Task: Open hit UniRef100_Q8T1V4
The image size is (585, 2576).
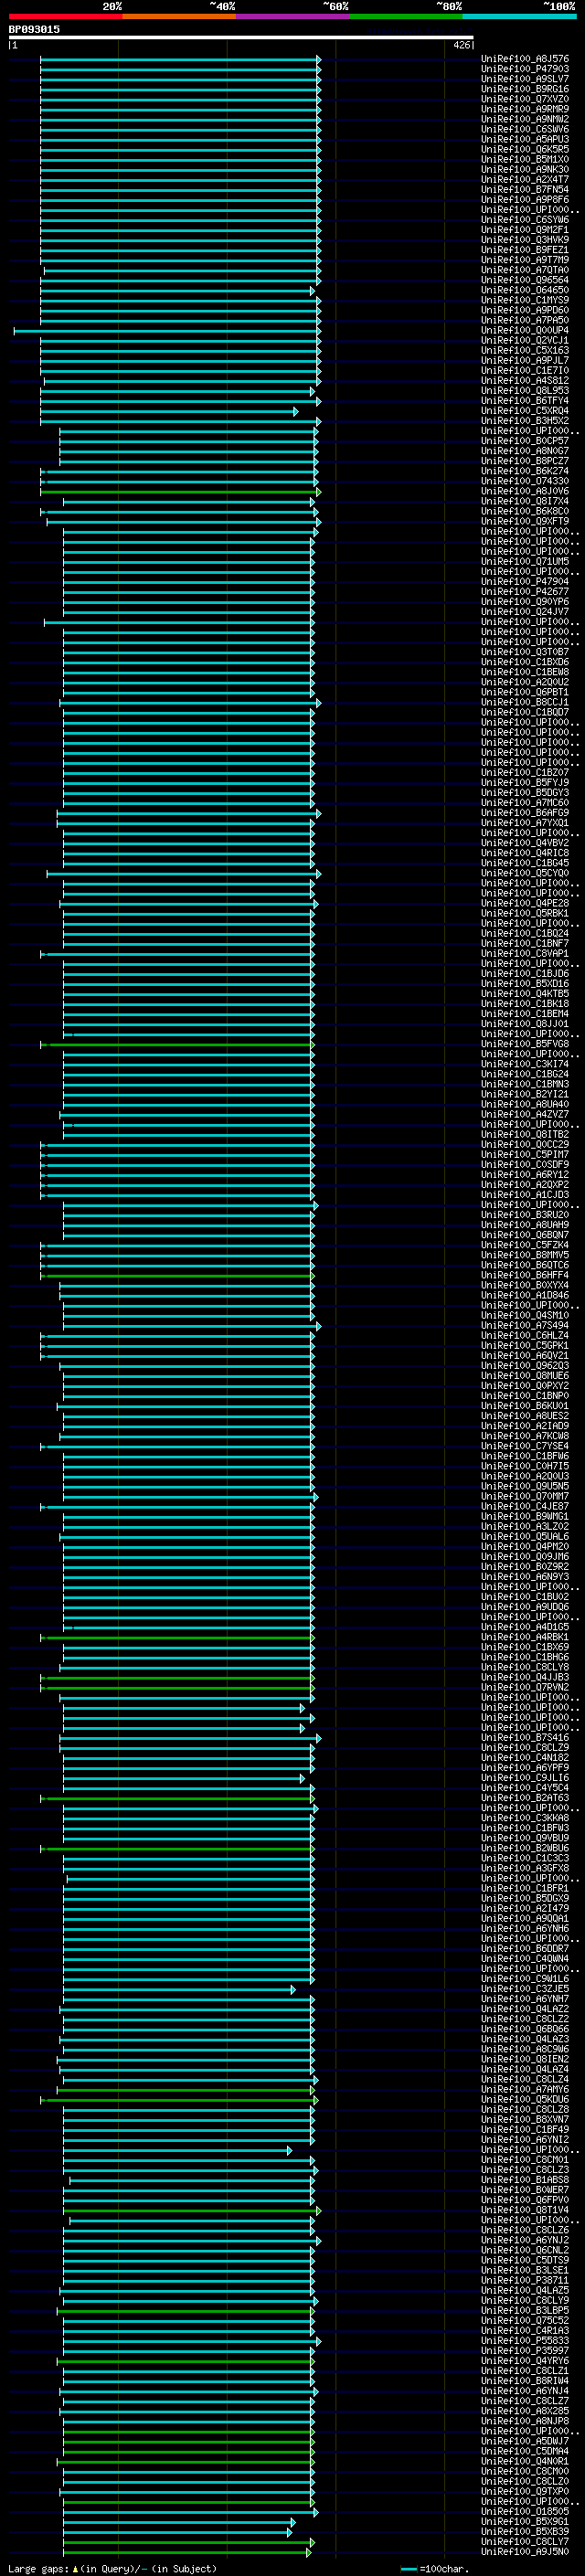Action: tap(525, 2210)
